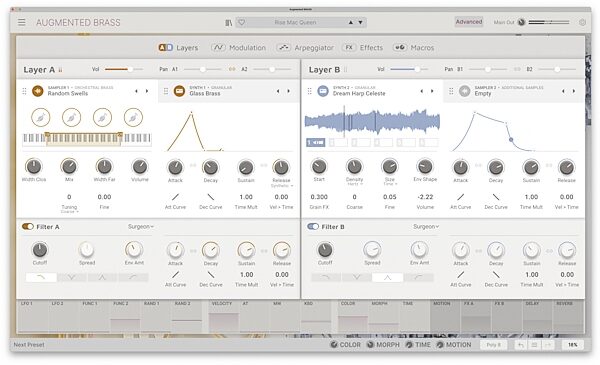
Task: Open Release Synthetic dropdown in Glass Brass
Action: 282,186
